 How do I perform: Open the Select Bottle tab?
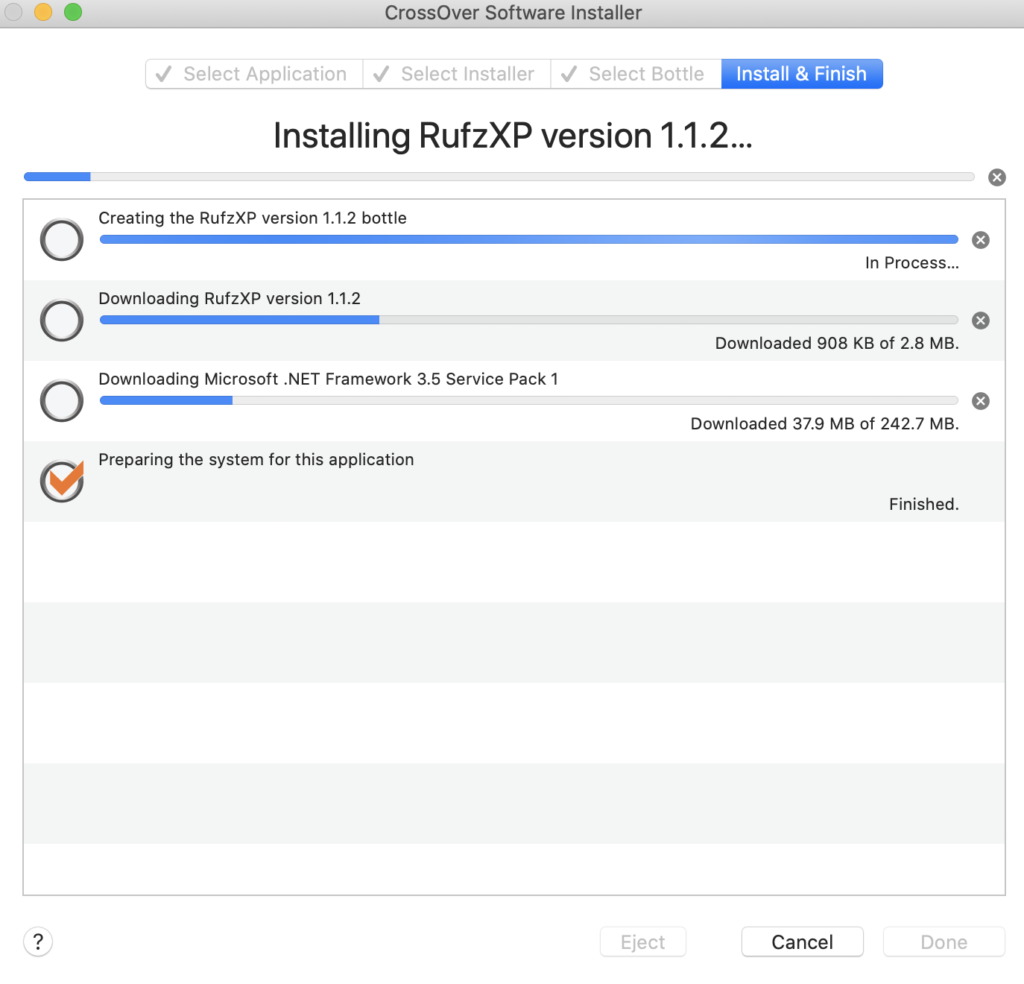coord(636,74)
